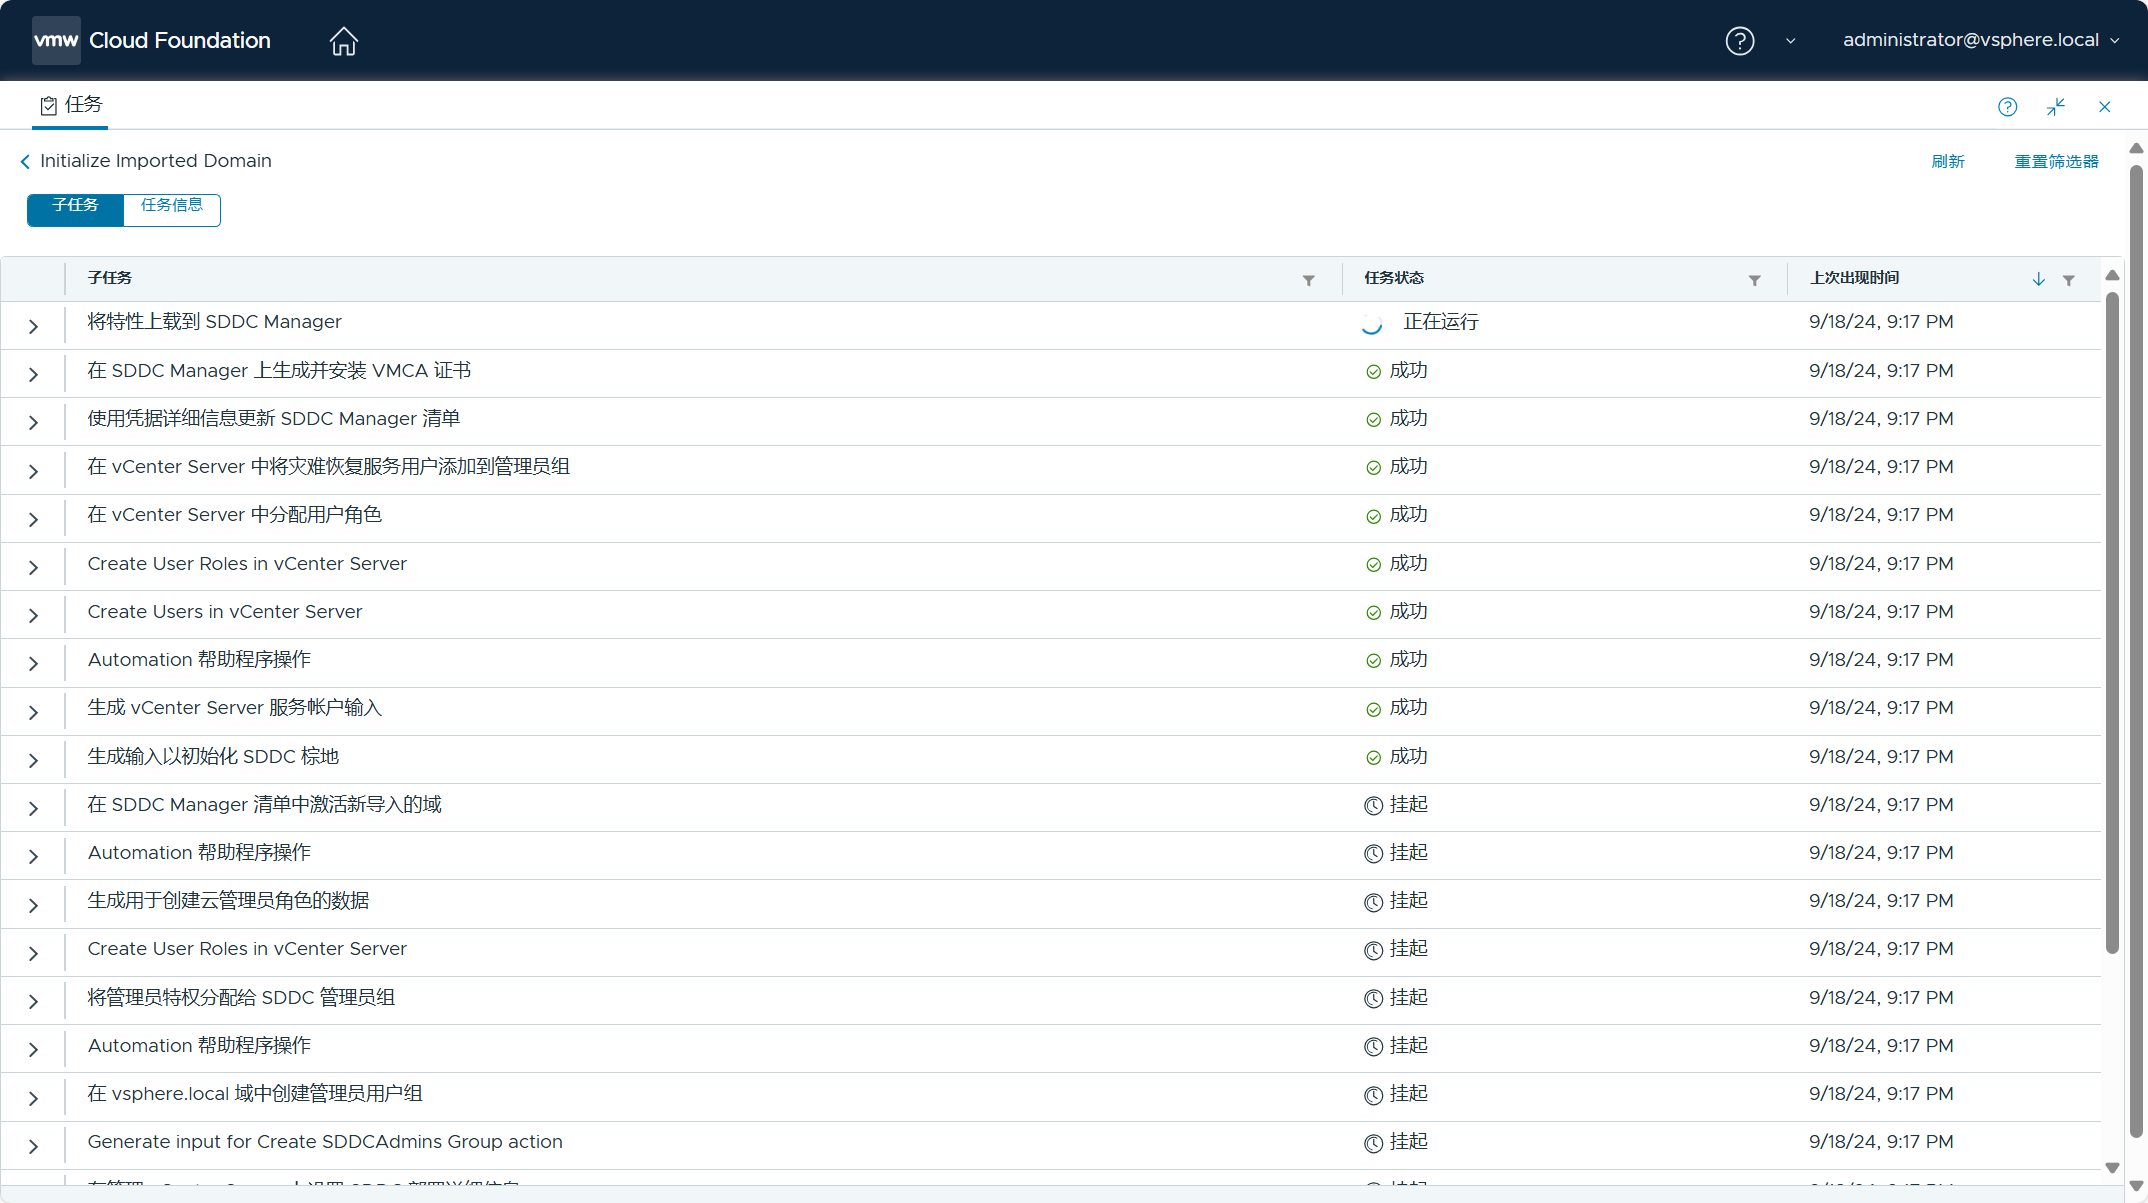Toggle sort arrow on 上次出现时间 column
The image size is (2148, 1203).
click(x=2038, y=280)
